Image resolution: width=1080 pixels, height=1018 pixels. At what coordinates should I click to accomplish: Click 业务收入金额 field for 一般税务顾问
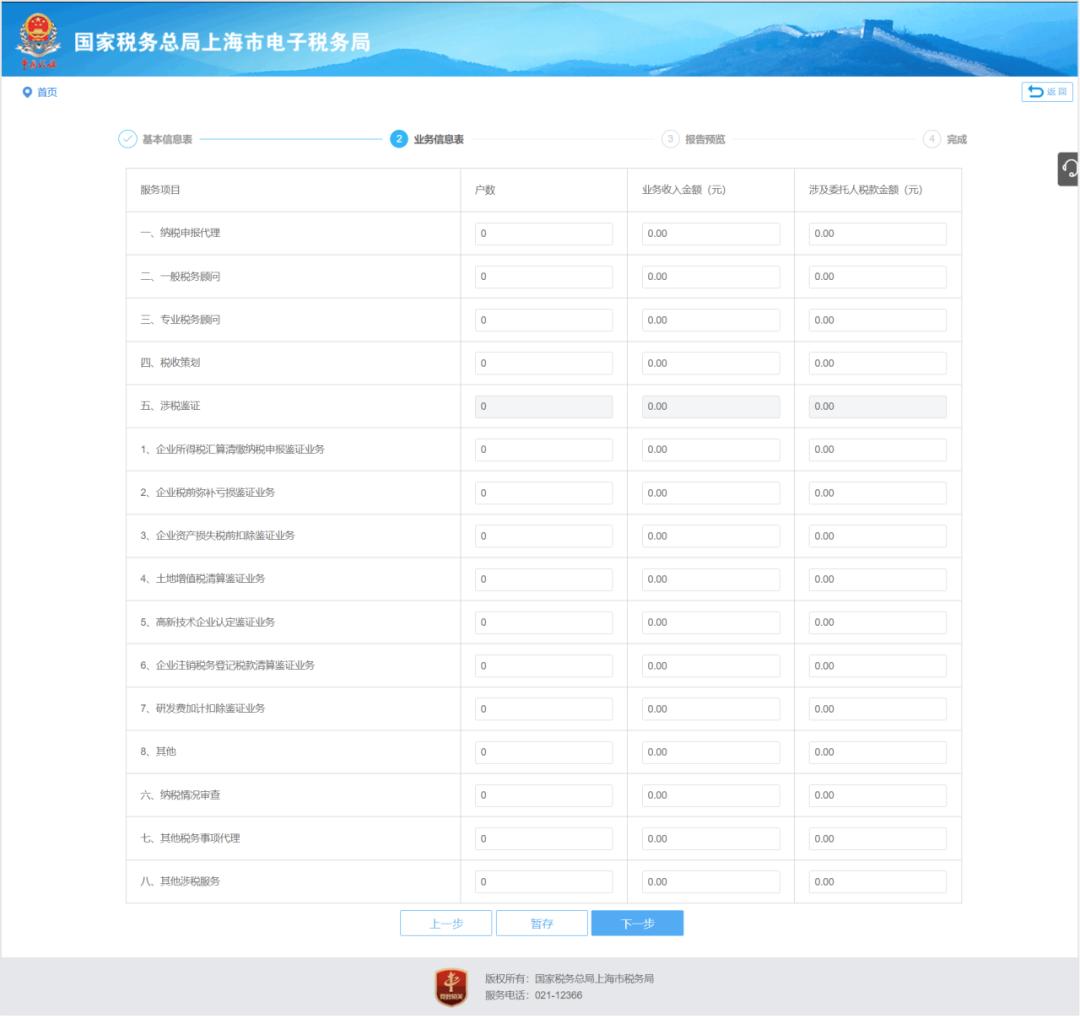(710, 277)
